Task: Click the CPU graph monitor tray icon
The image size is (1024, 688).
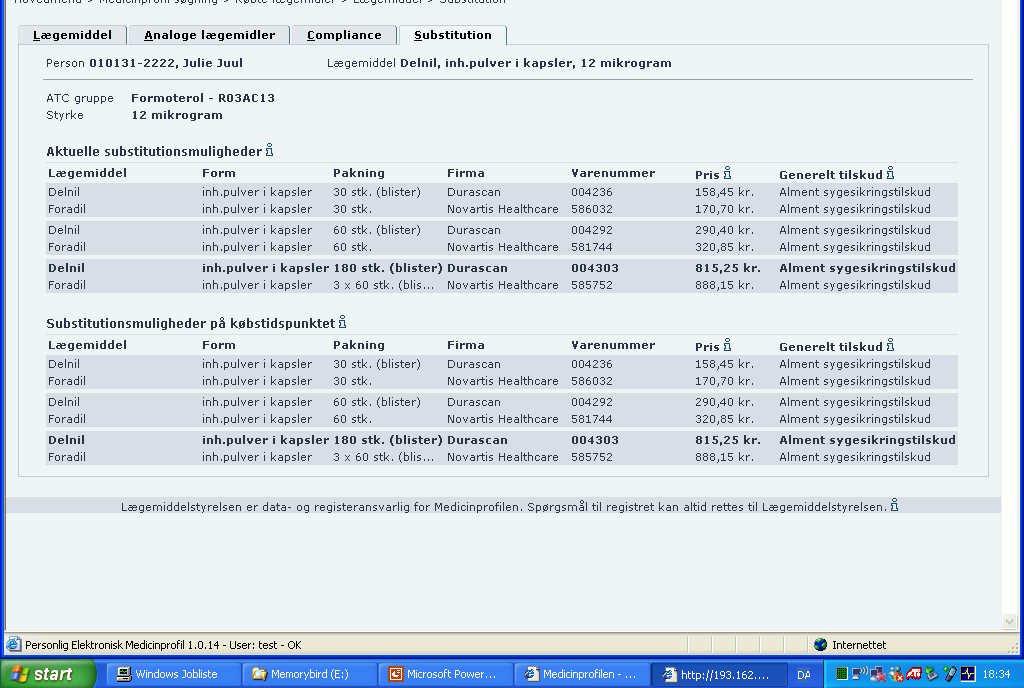Action: pos(968,674)
